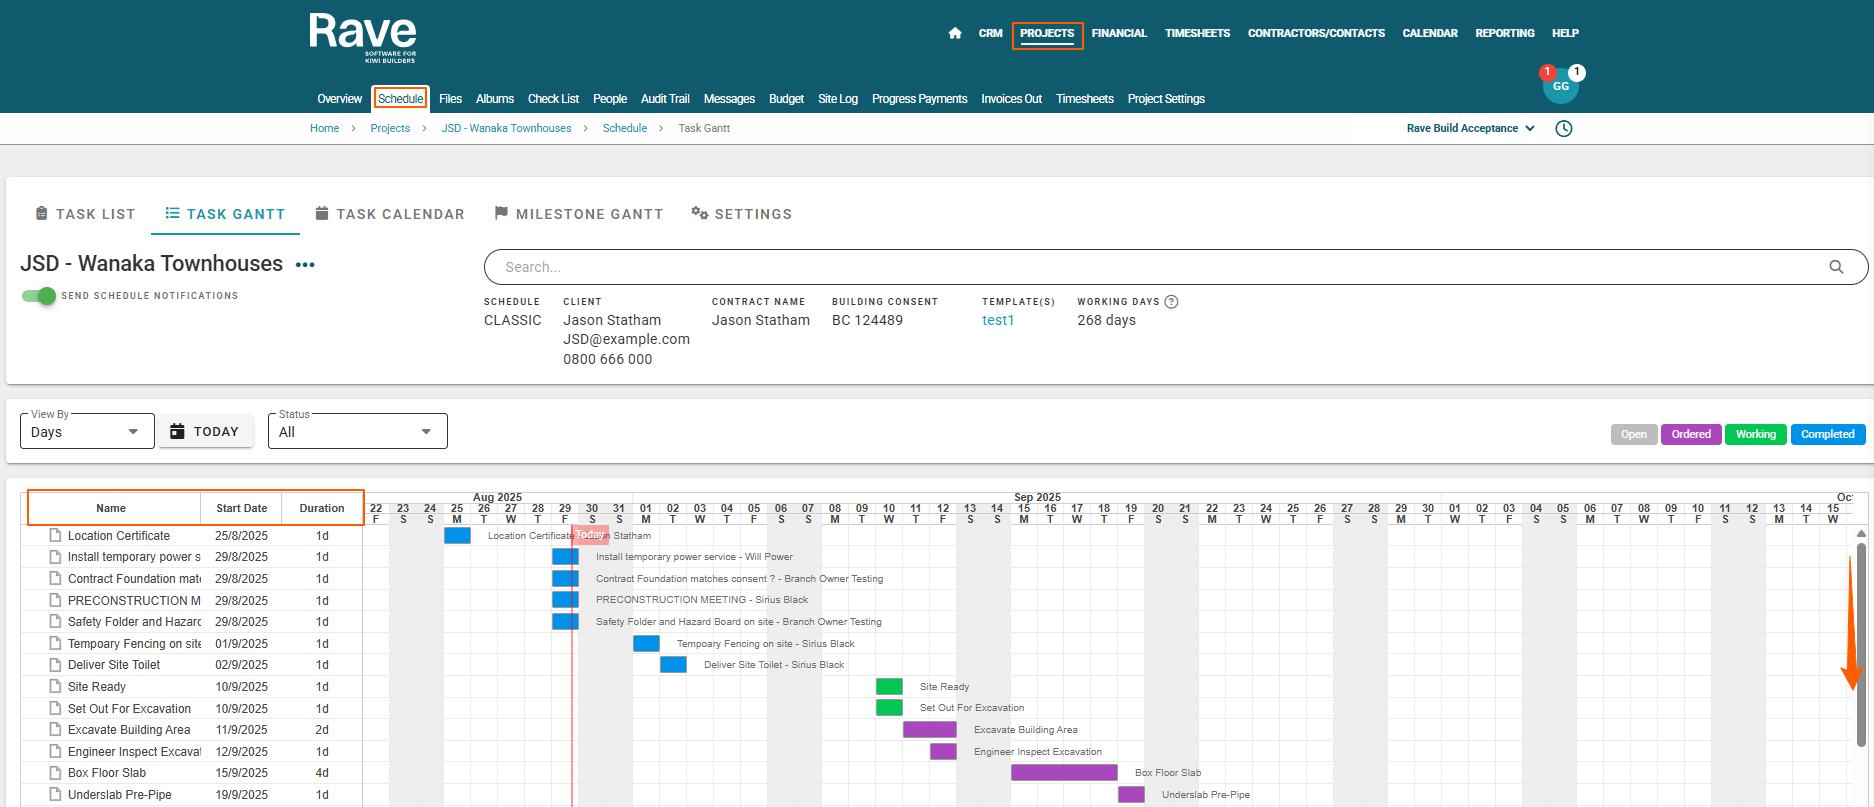Open project Albums
Screen dimensions: 1874x807
click(494, 99)
